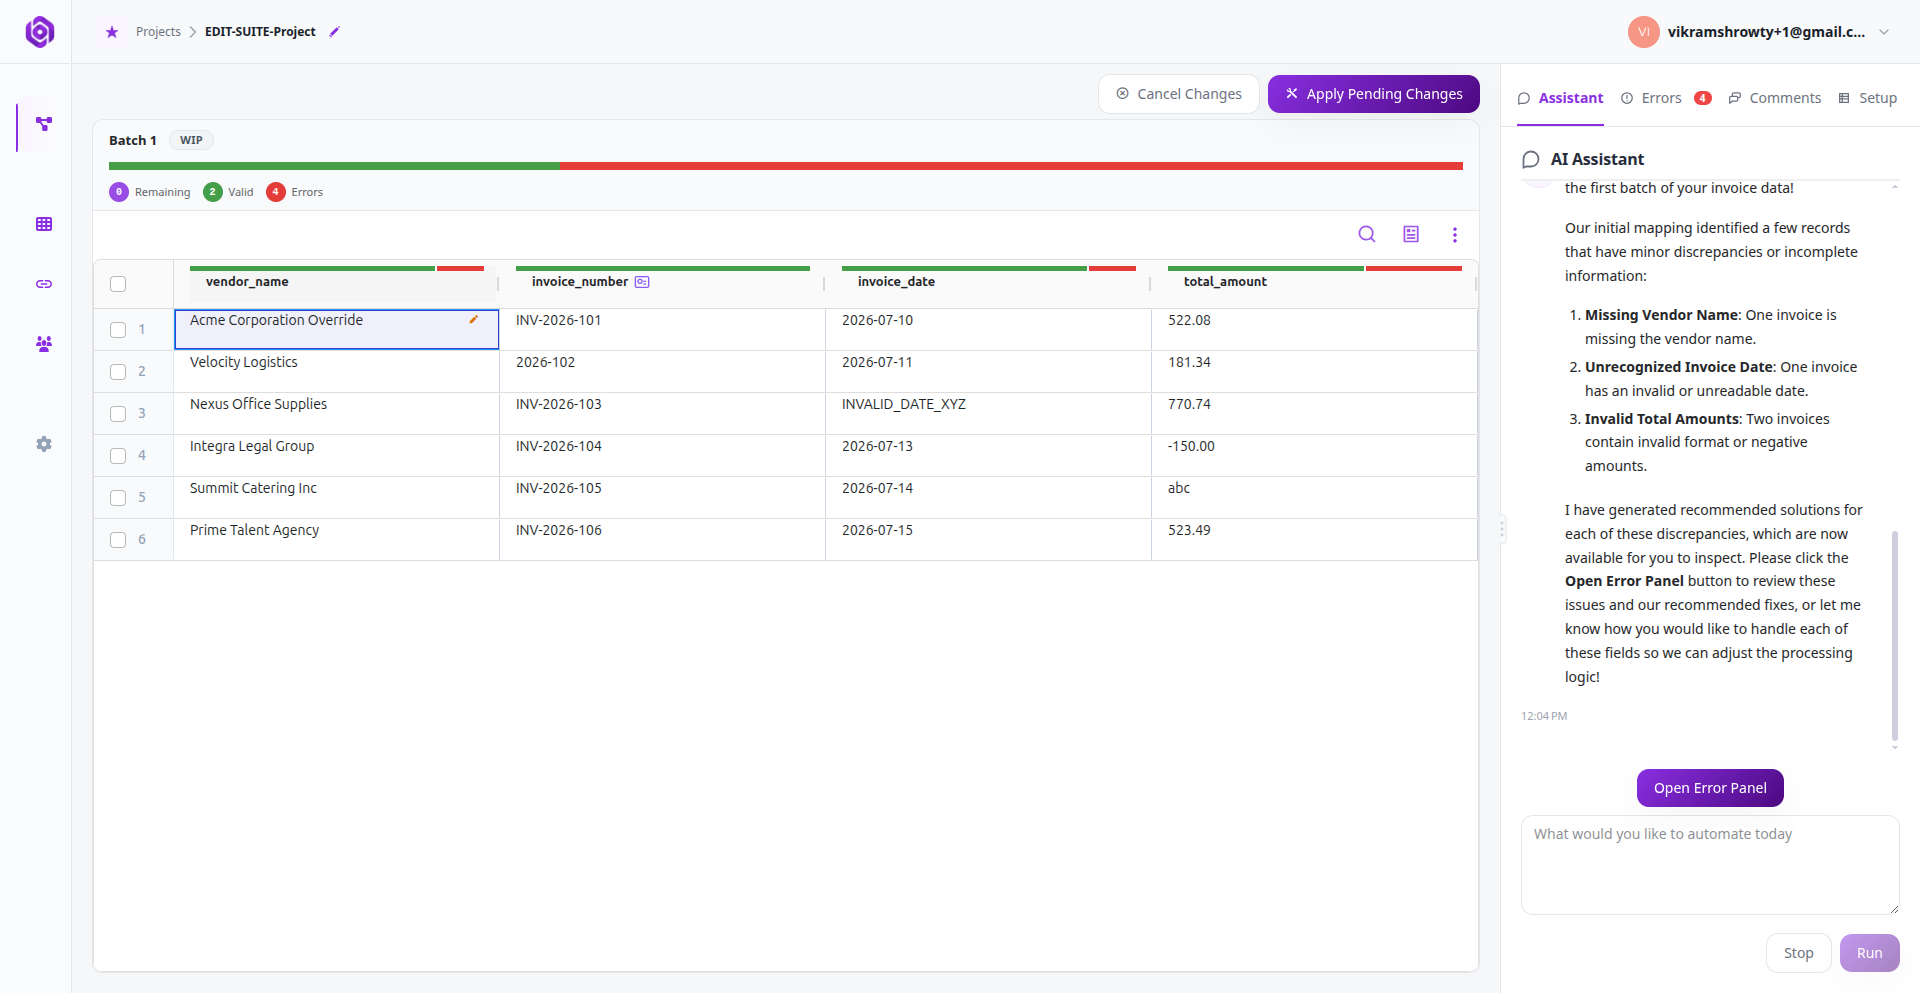Toggle the select-all rows checkbox

pyautogui.click(x=118, y=284)
